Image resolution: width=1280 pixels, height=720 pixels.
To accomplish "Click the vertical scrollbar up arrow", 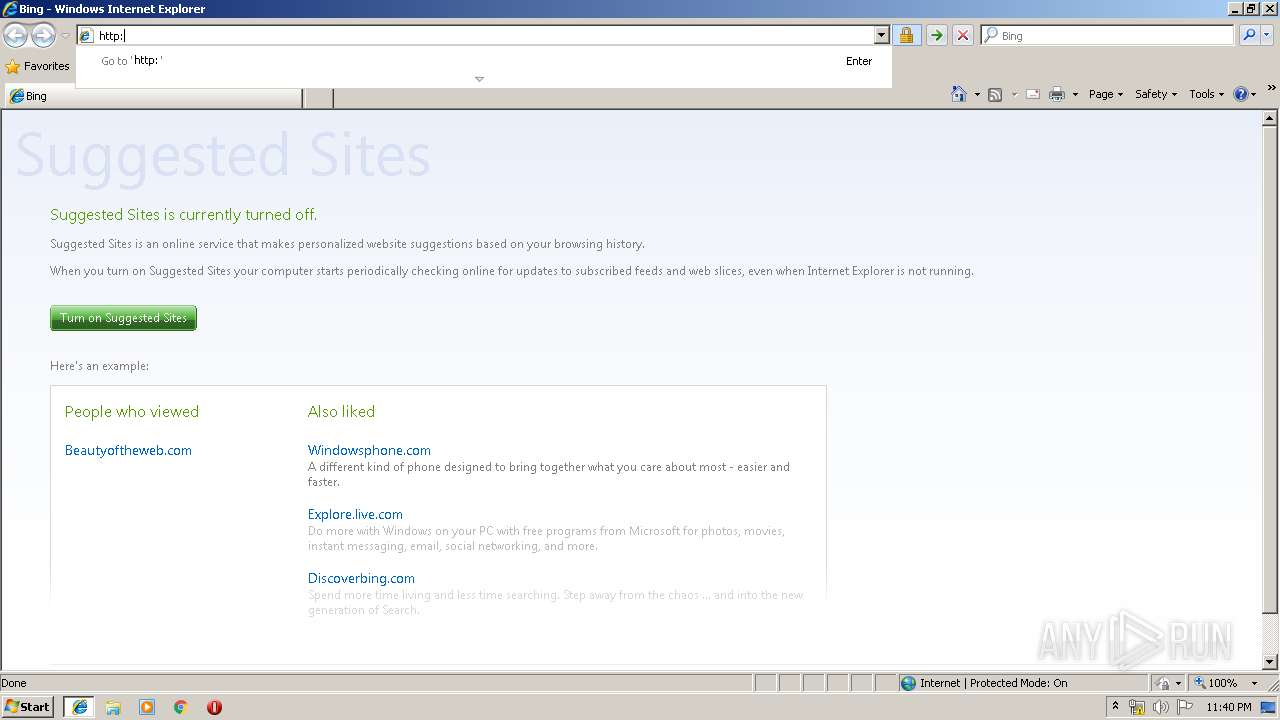I will [x=1270, y=118].
